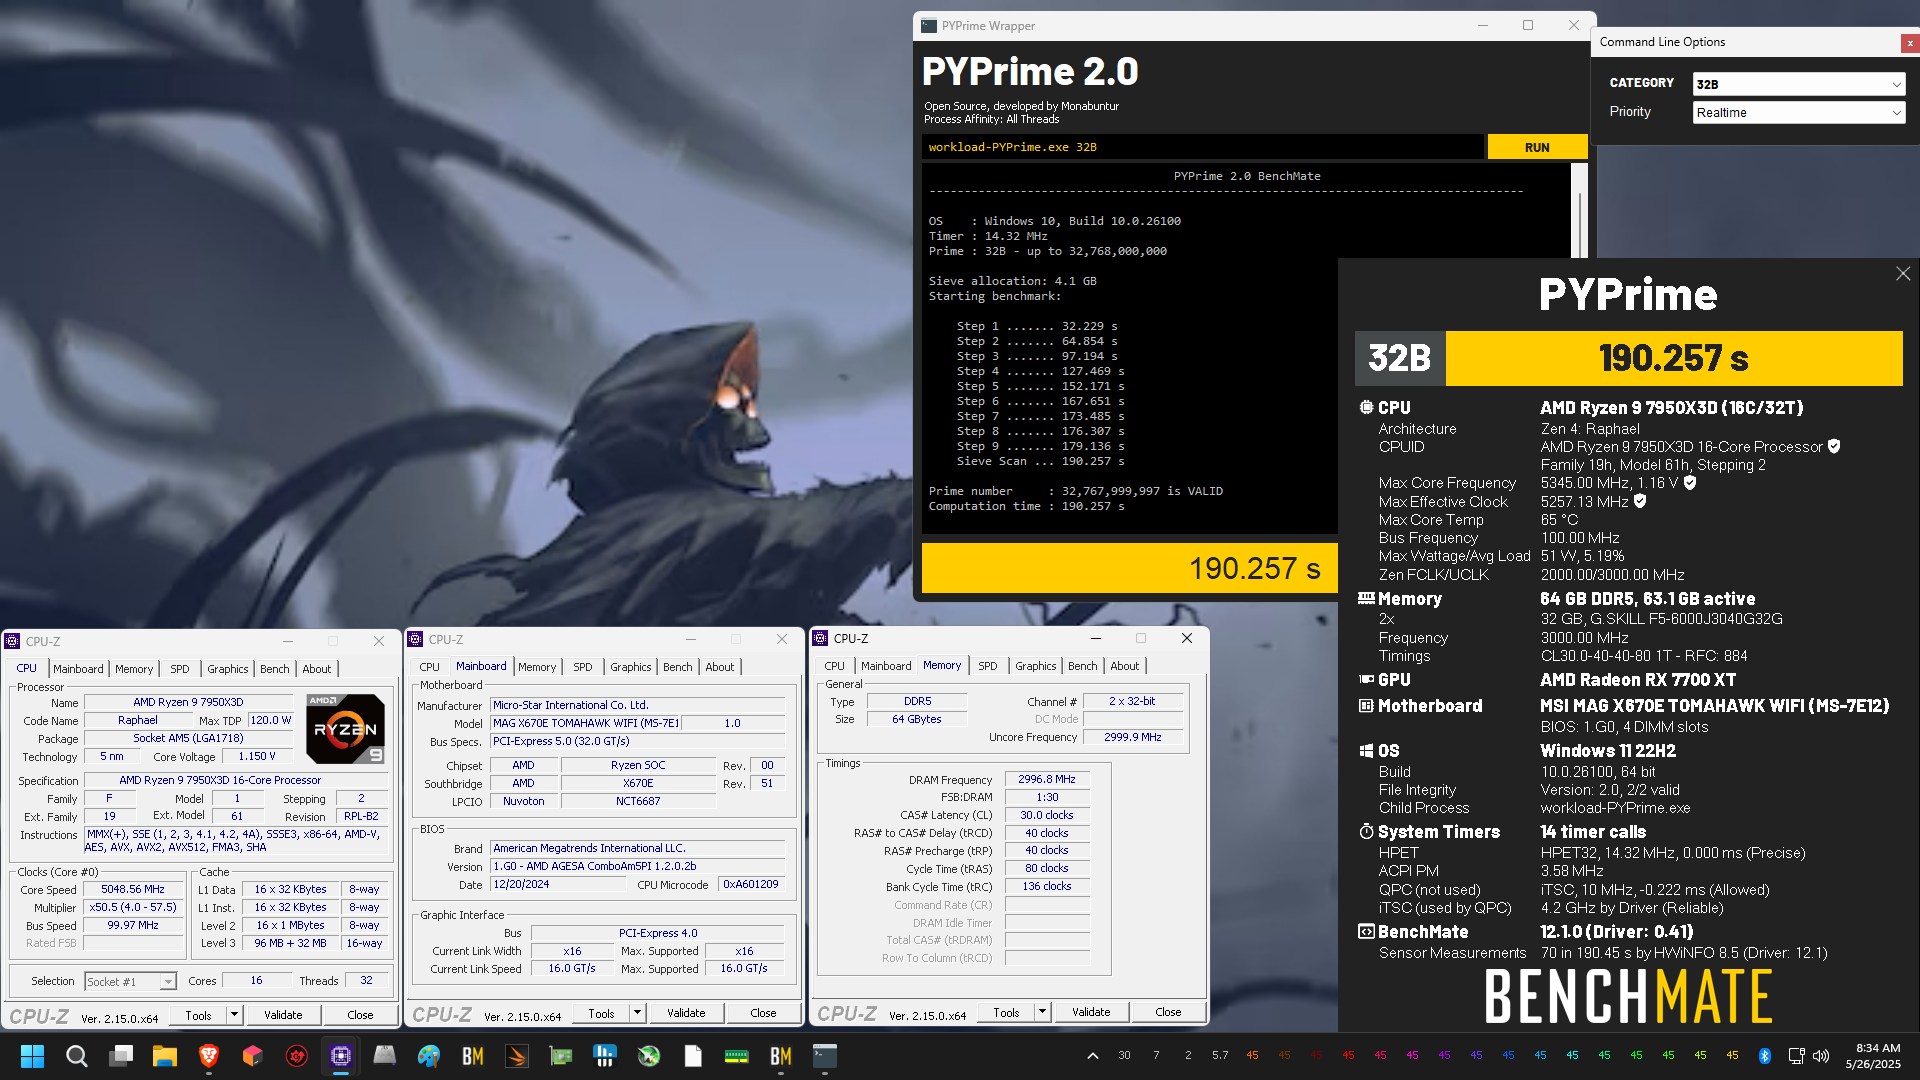
Task: Click the verified shield next to CPUID
Action: point(1834,447)
